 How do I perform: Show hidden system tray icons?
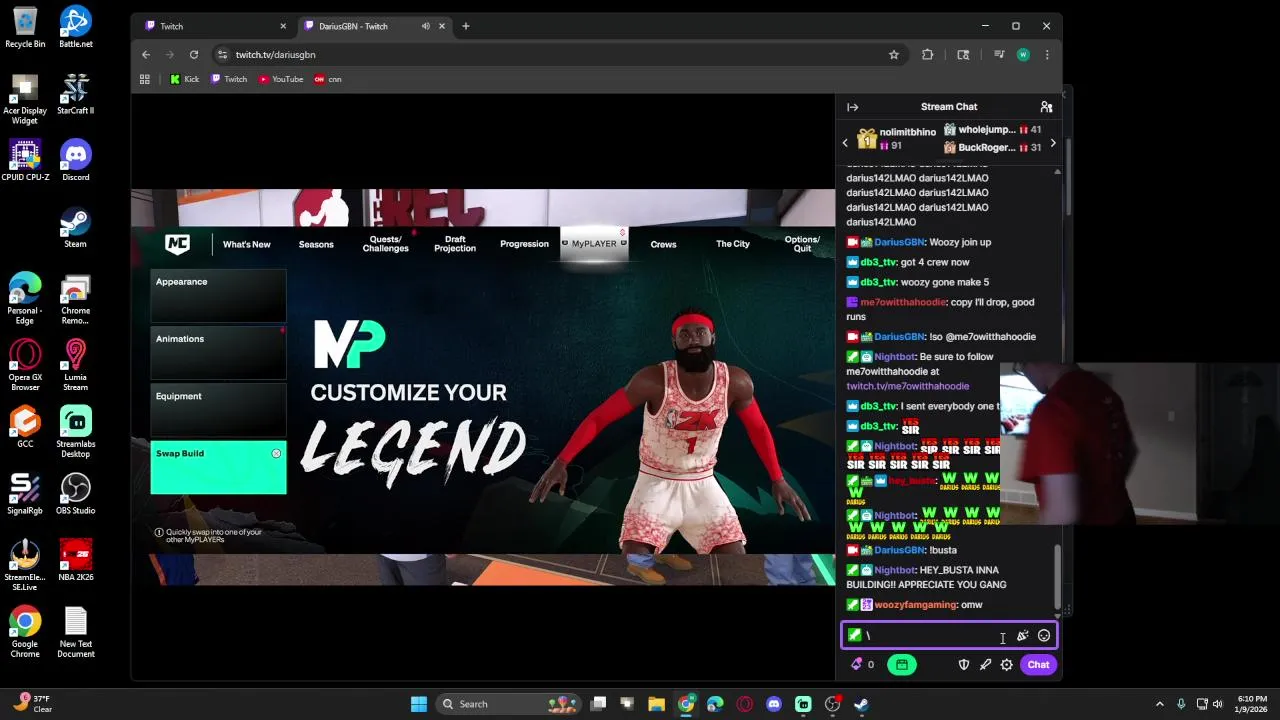[1160, 704]
